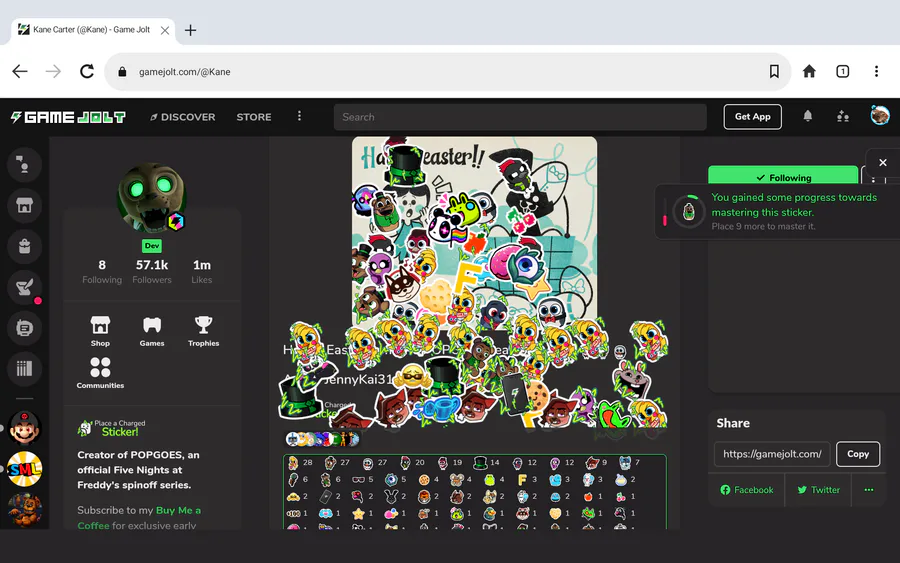Open the Store menu item
The height and width of the screenshot is (563, 900).
coord(254,117)
